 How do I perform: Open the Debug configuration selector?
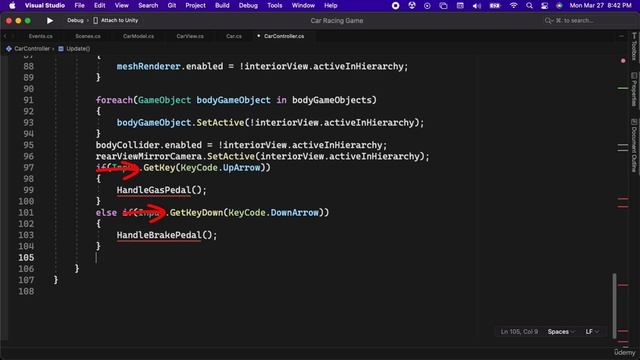(x=75, y=20)
